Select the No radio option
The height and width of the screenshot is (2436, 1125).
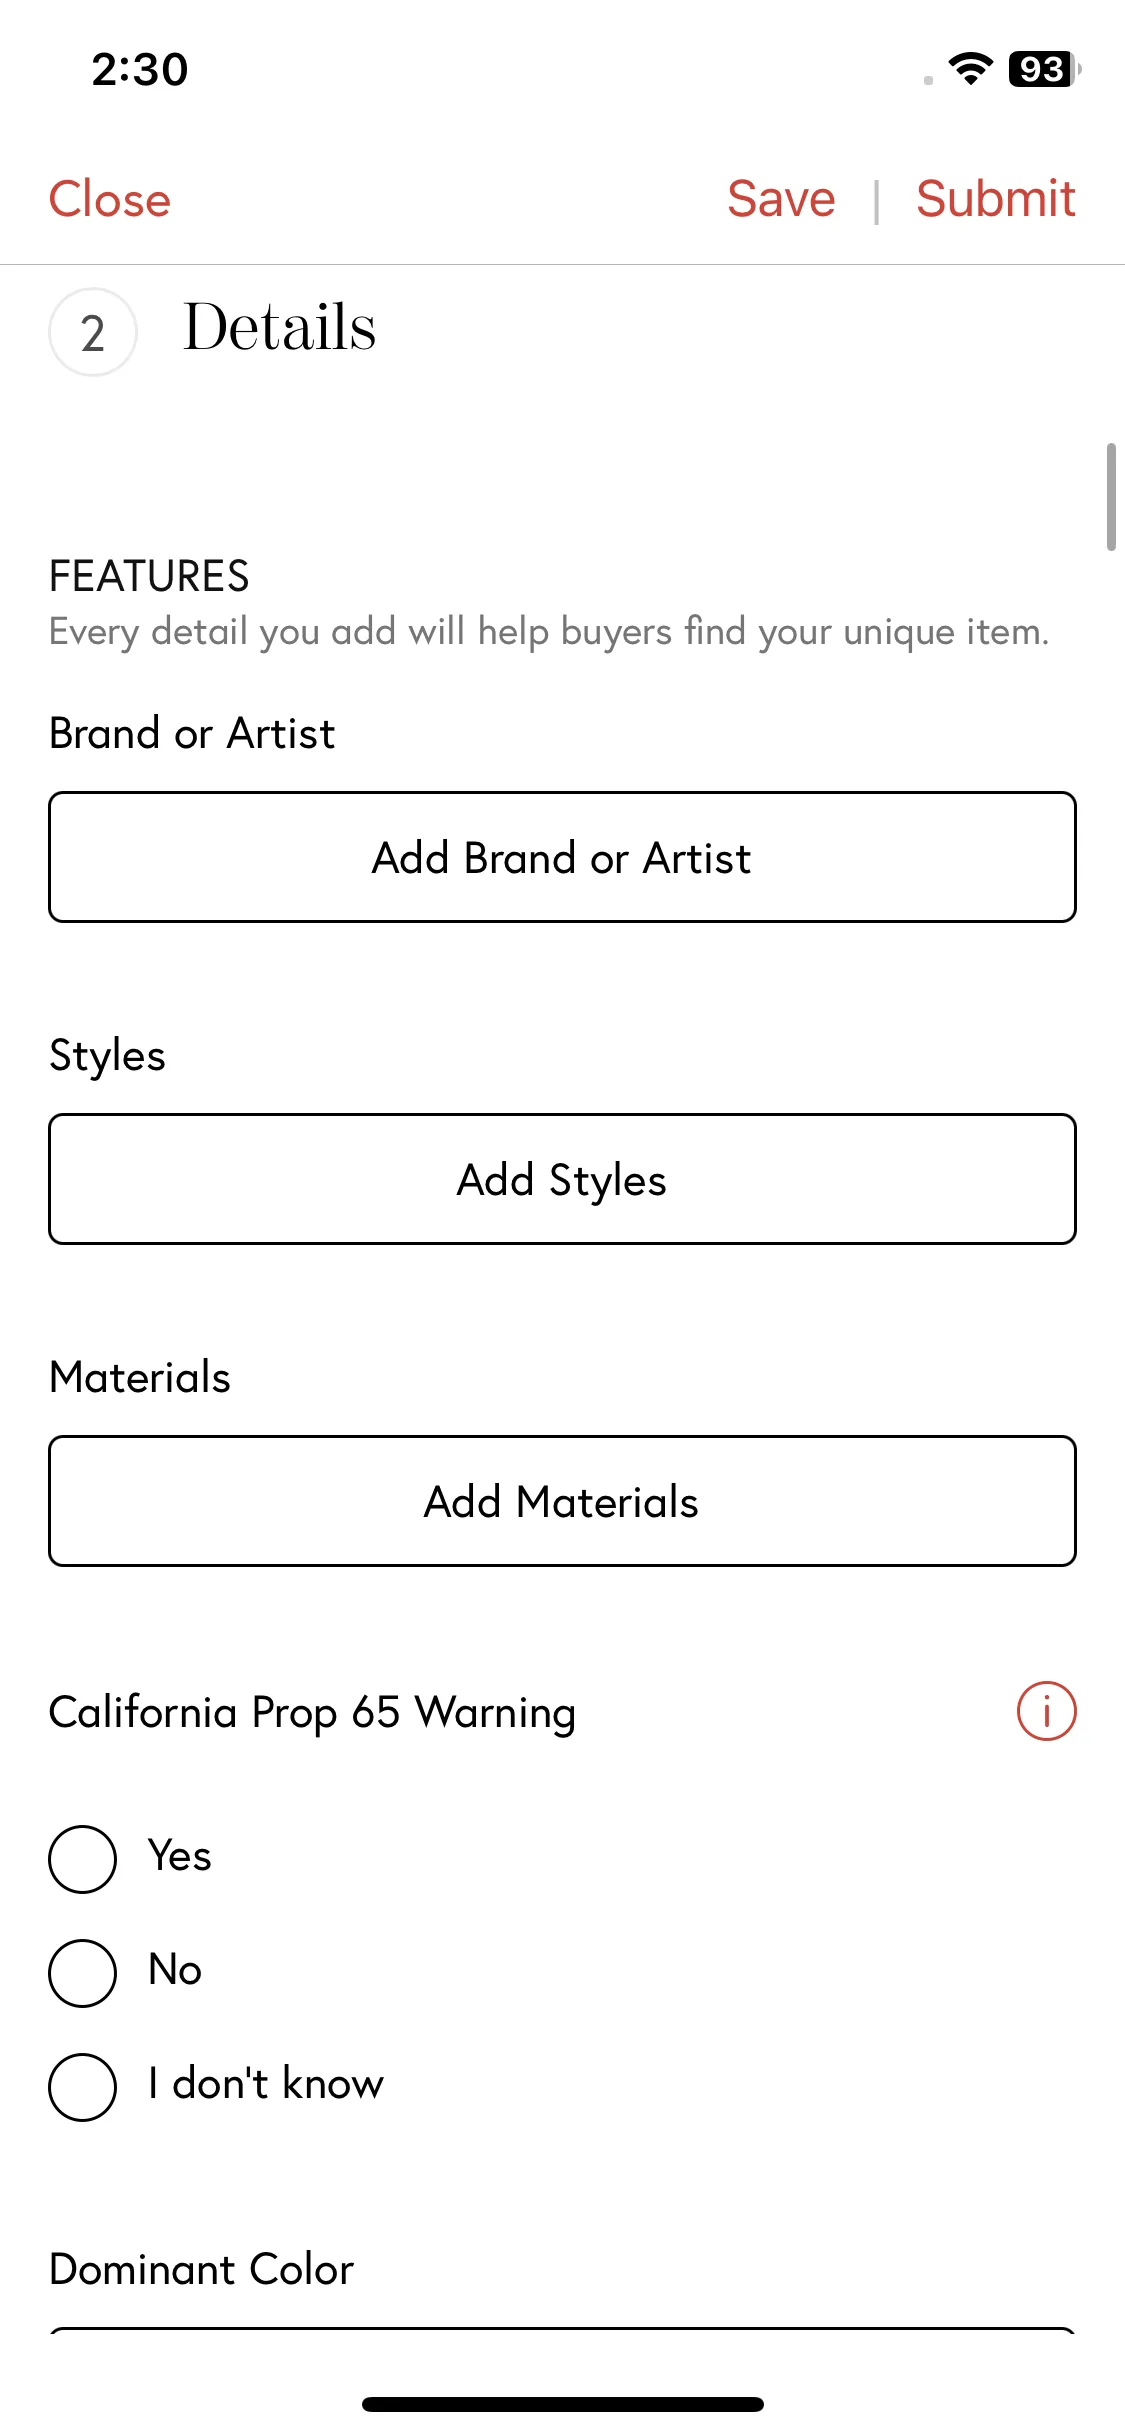83,1973
